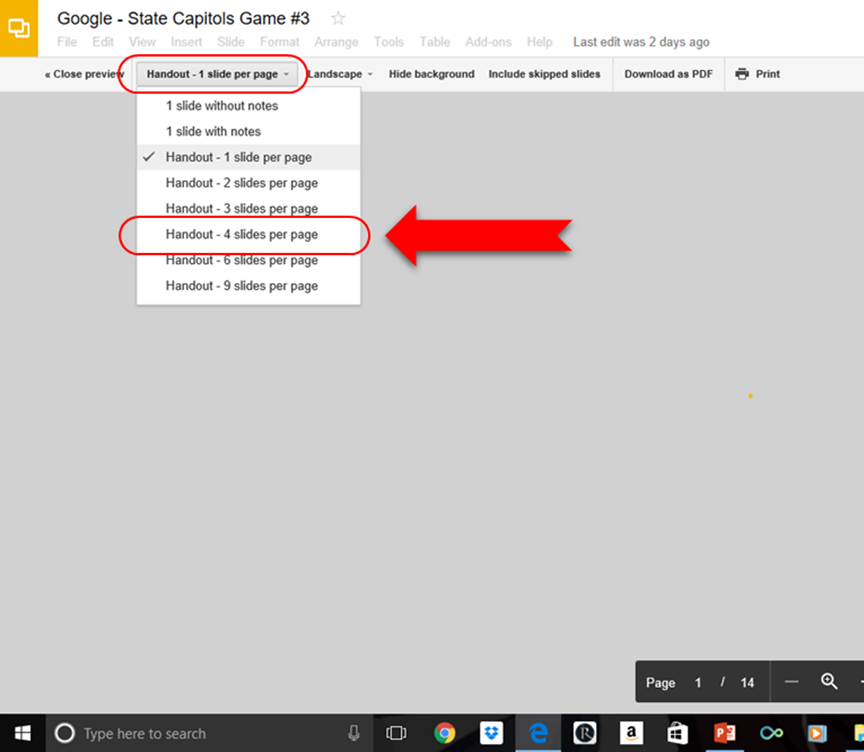Open Dropbox from the taskbar
Screen dimensions: 864x752
(x=491, y=733)
